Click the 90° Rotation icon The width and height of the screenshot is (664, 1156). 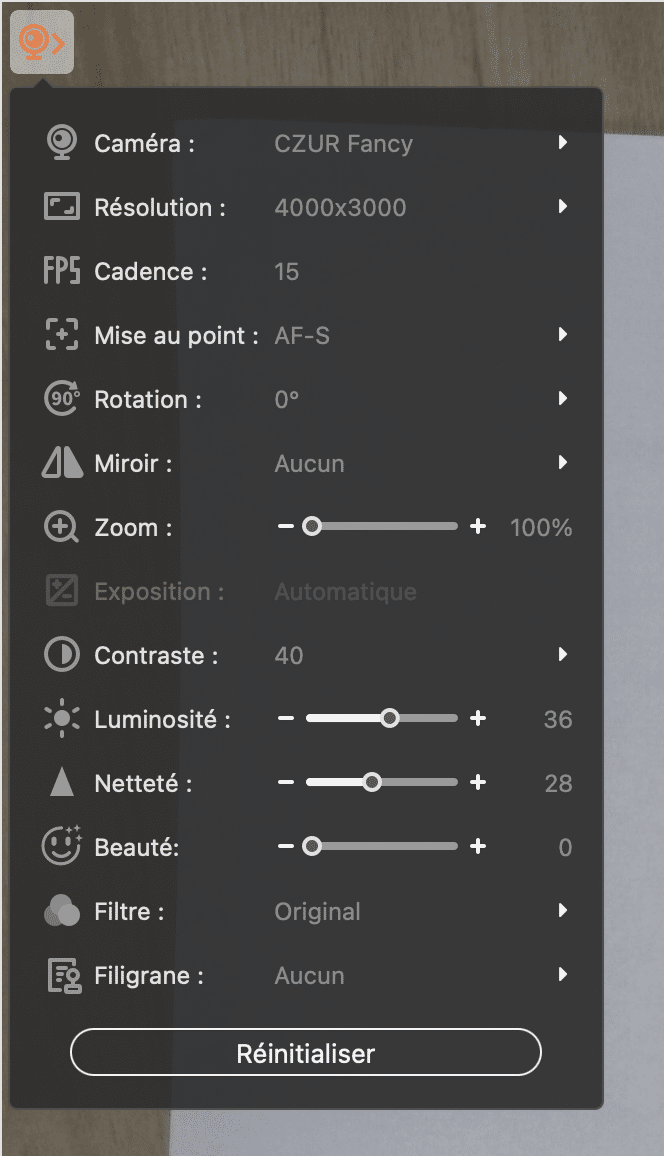[62, 399]
